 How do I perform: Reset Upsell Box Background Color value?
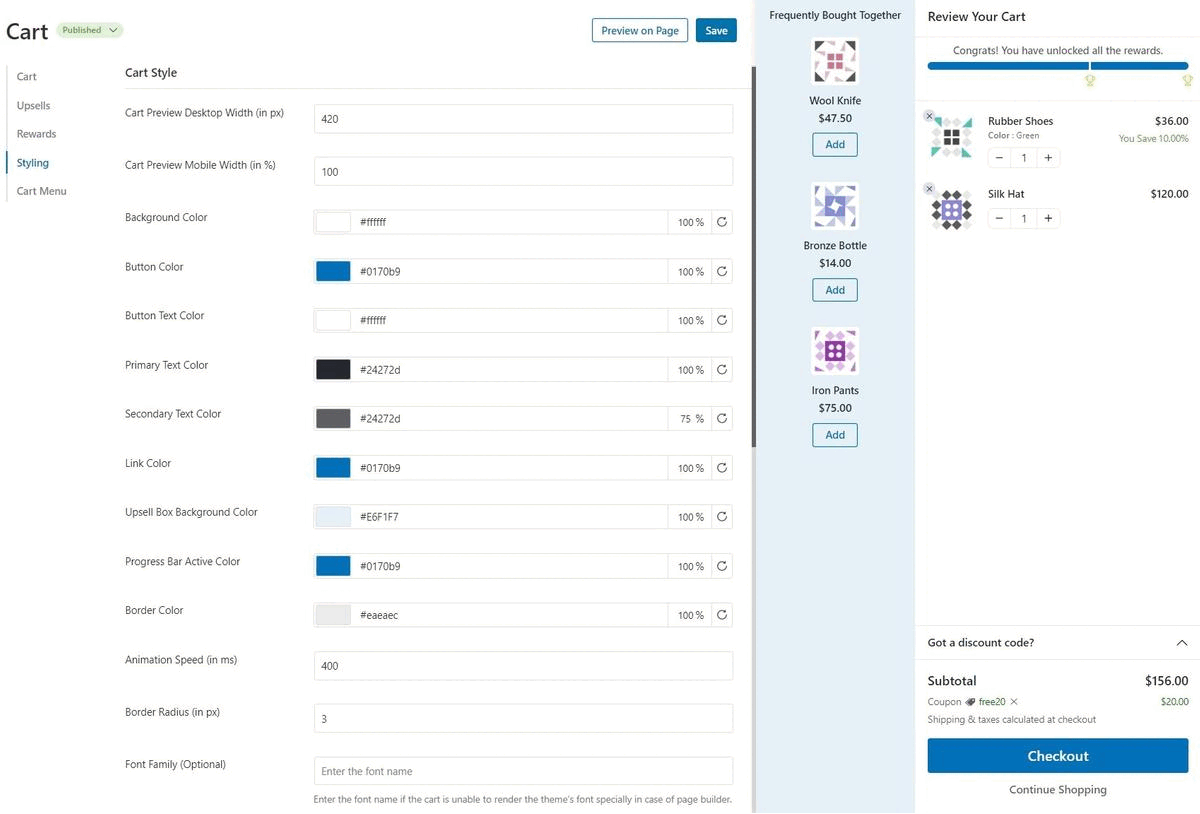pos(722,516)
